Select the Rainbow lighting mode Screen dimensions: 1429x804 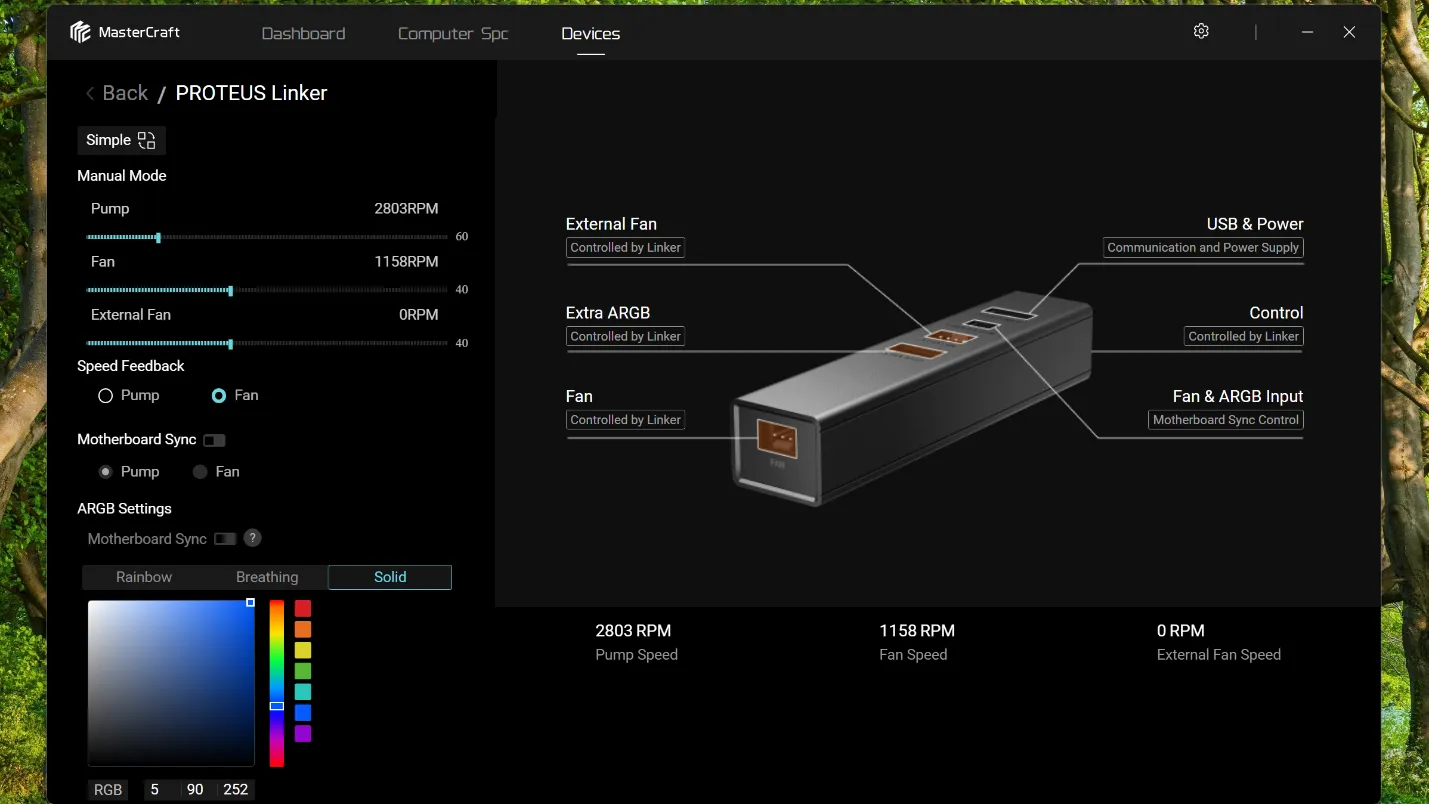[x=144, y=577]
